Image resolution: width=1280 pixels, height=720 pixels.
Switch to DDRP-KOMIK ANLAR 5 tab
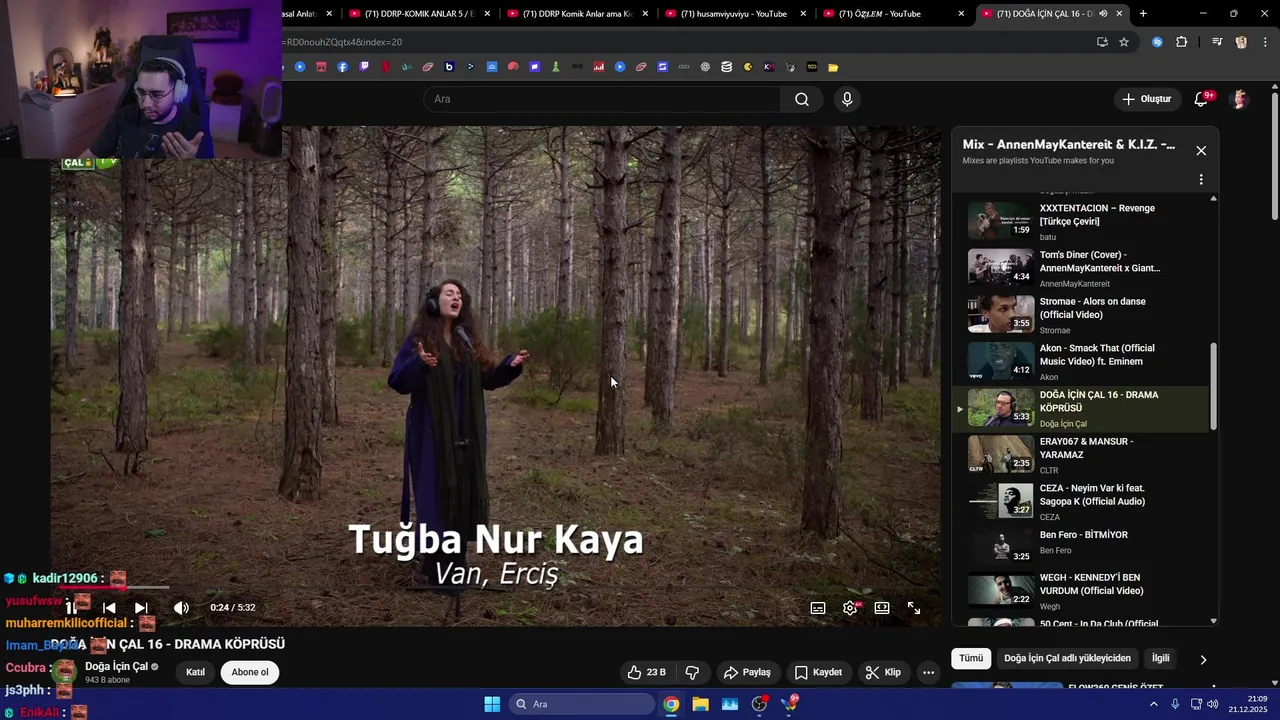420,13
